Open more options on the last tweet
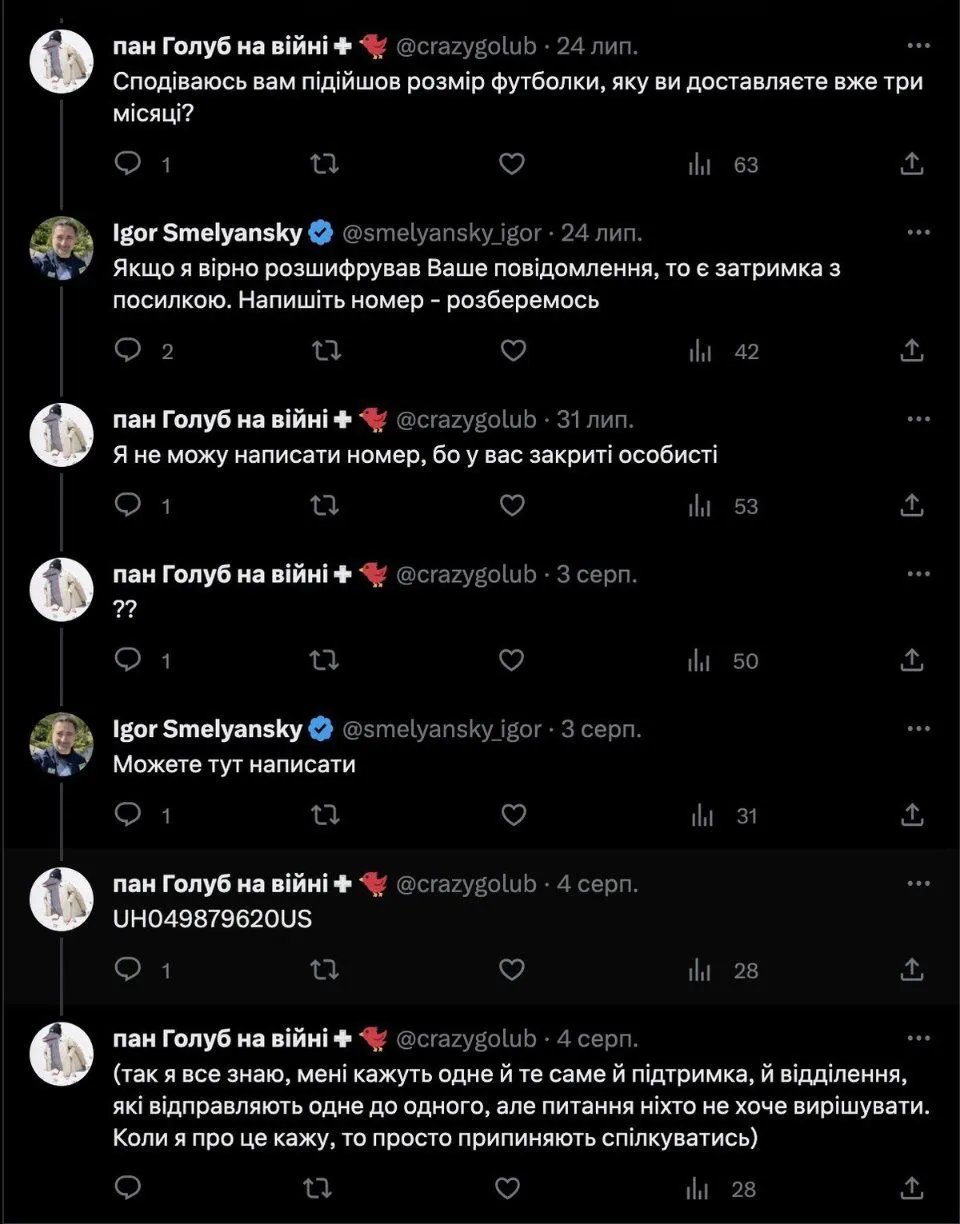Viewport: 960px width, 1224px height. 918,1040
